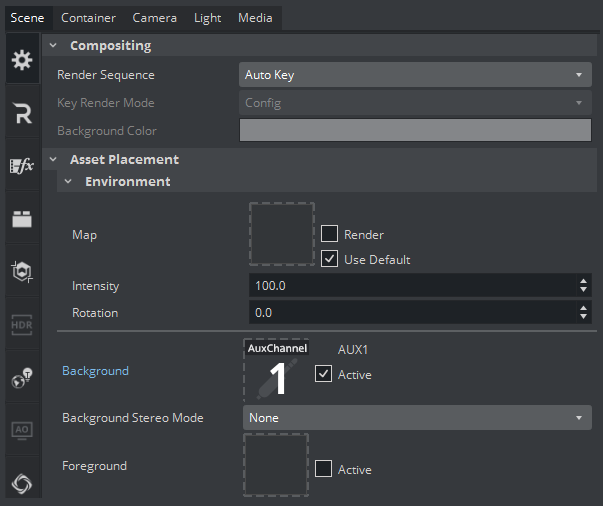Enable the Map Render checkbox
This screenshot has height=506, width=603.
coord(329,234)
